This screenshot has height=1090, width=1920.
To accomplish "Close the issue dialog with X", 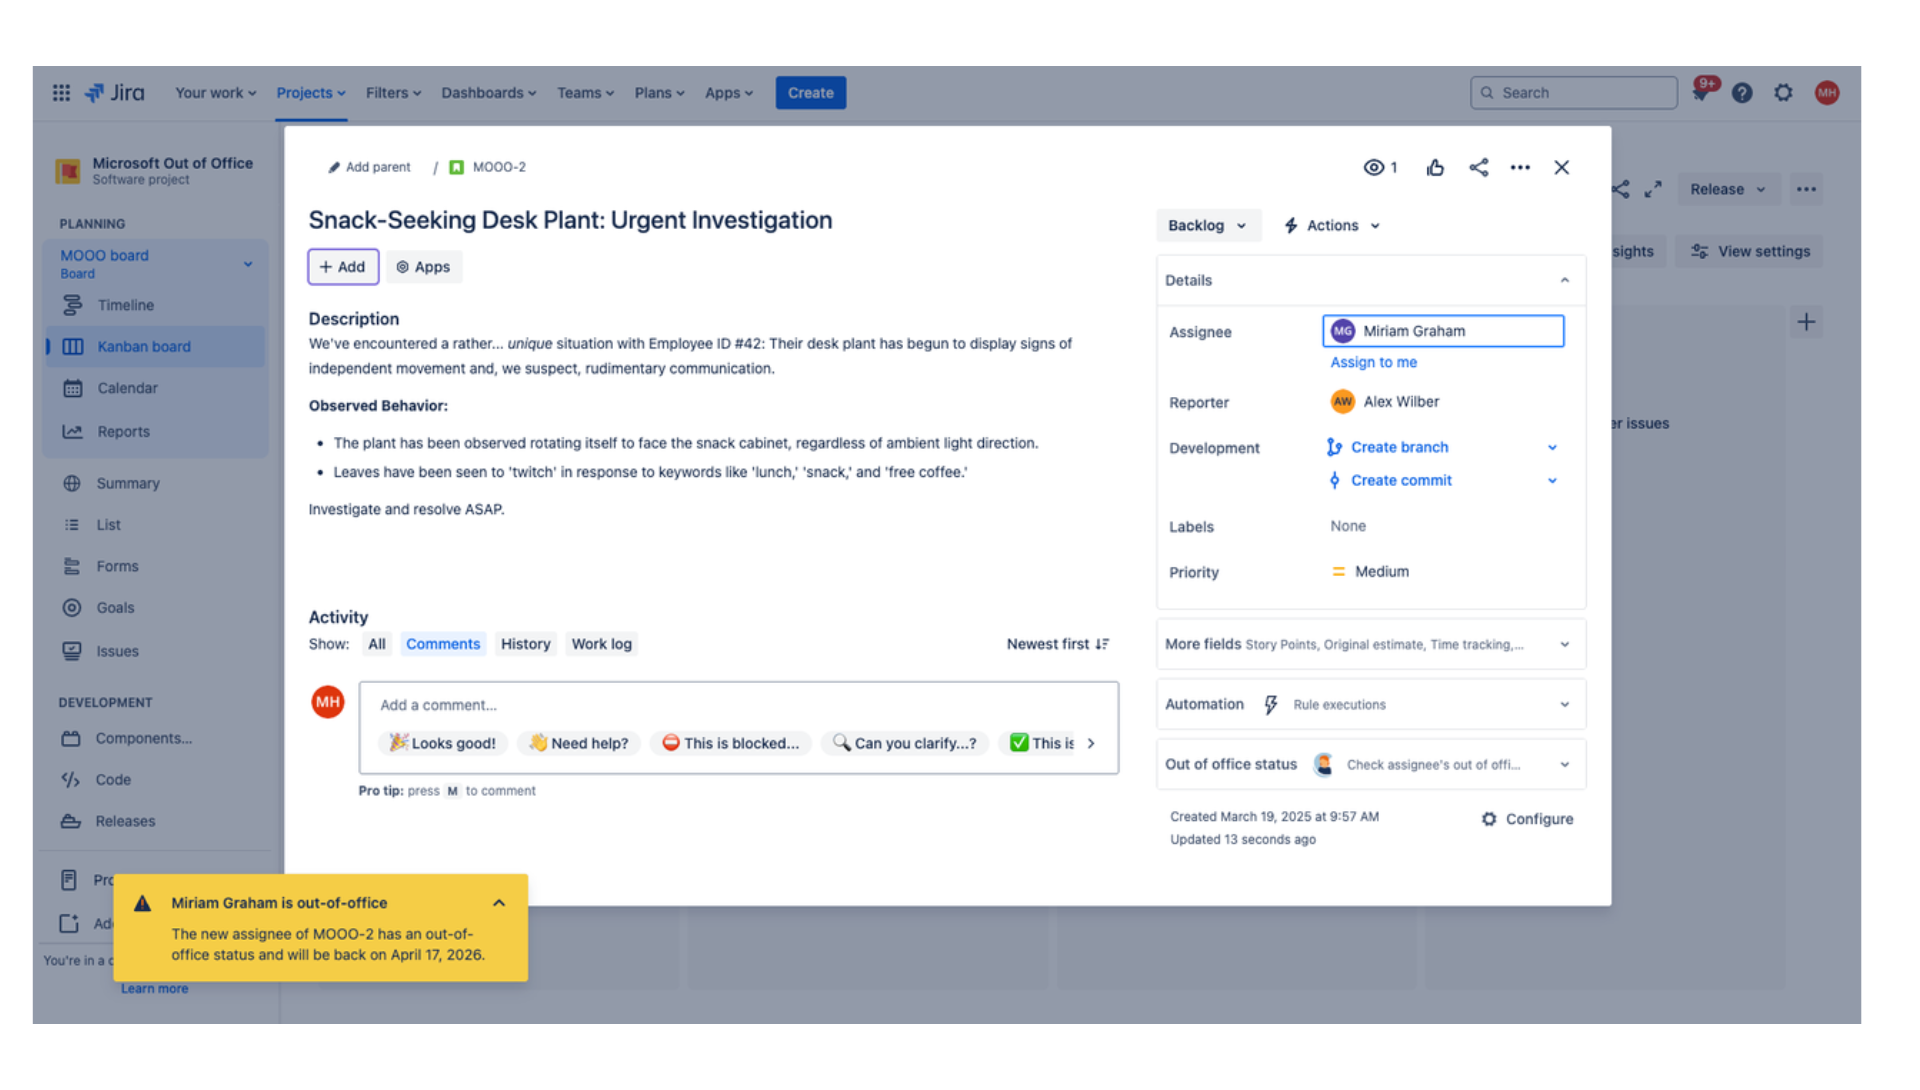I will click(1561, 167).
